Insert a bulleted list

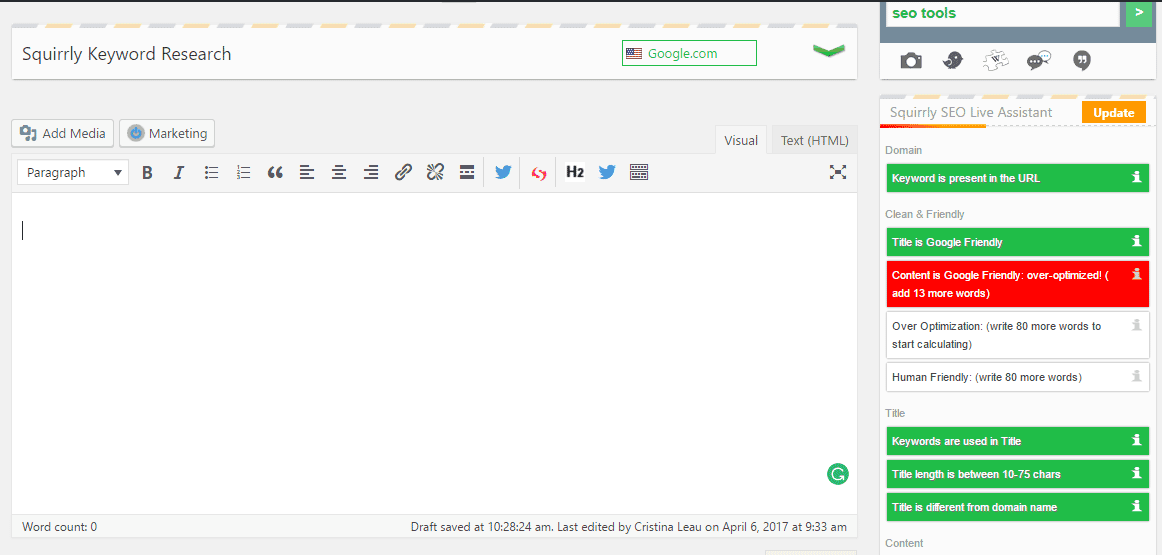pyautogui.click(x=211, y=173)
